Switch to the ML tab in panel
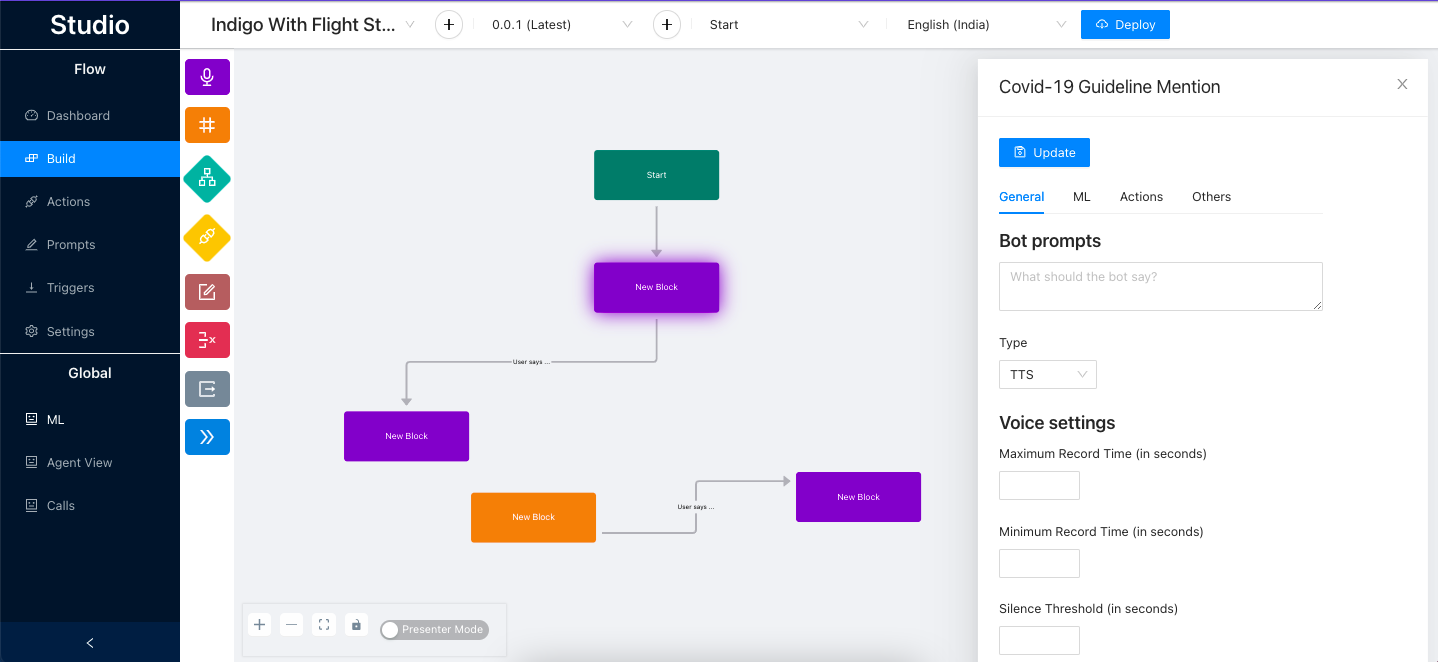The image size is (1438, 662). [x=1081, y=197]
